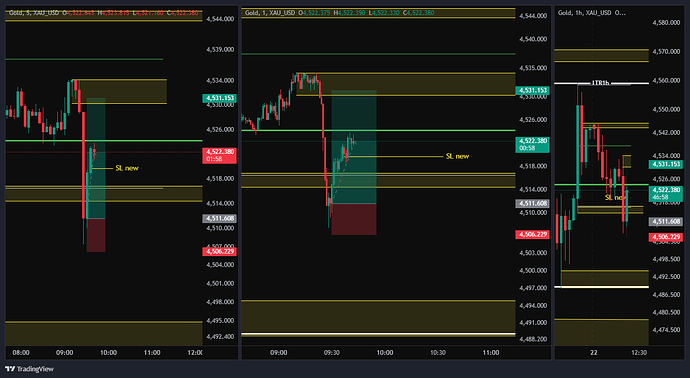Click 09:00 on 5-minute chart time axis

click(65, 352)
